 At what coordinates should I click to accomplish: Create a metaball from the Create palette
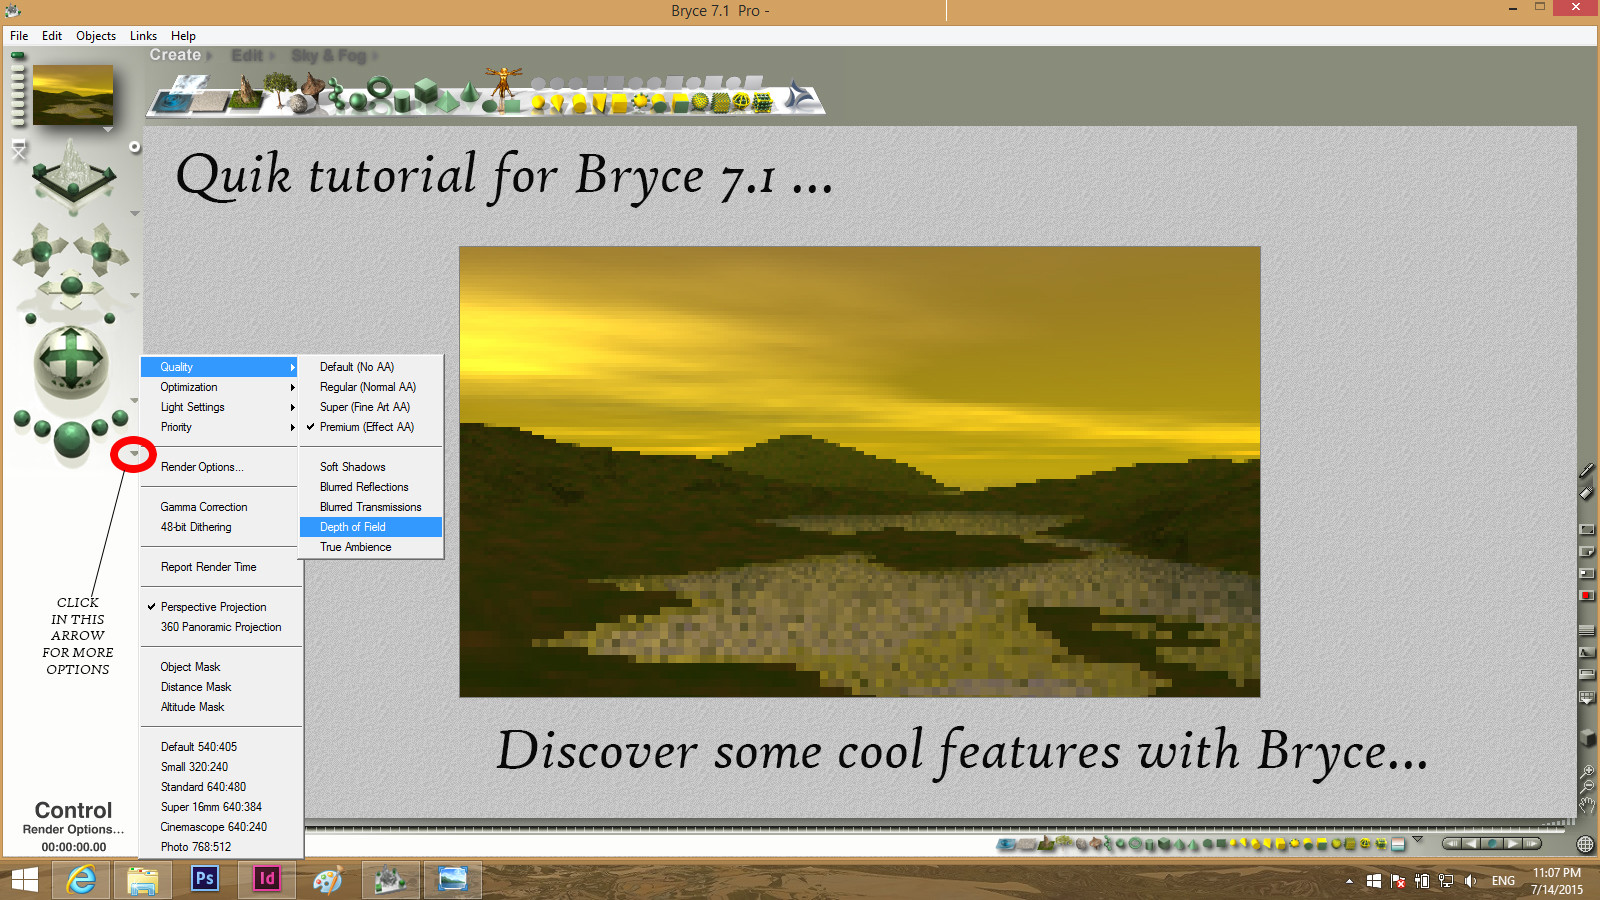coord(336,93)
